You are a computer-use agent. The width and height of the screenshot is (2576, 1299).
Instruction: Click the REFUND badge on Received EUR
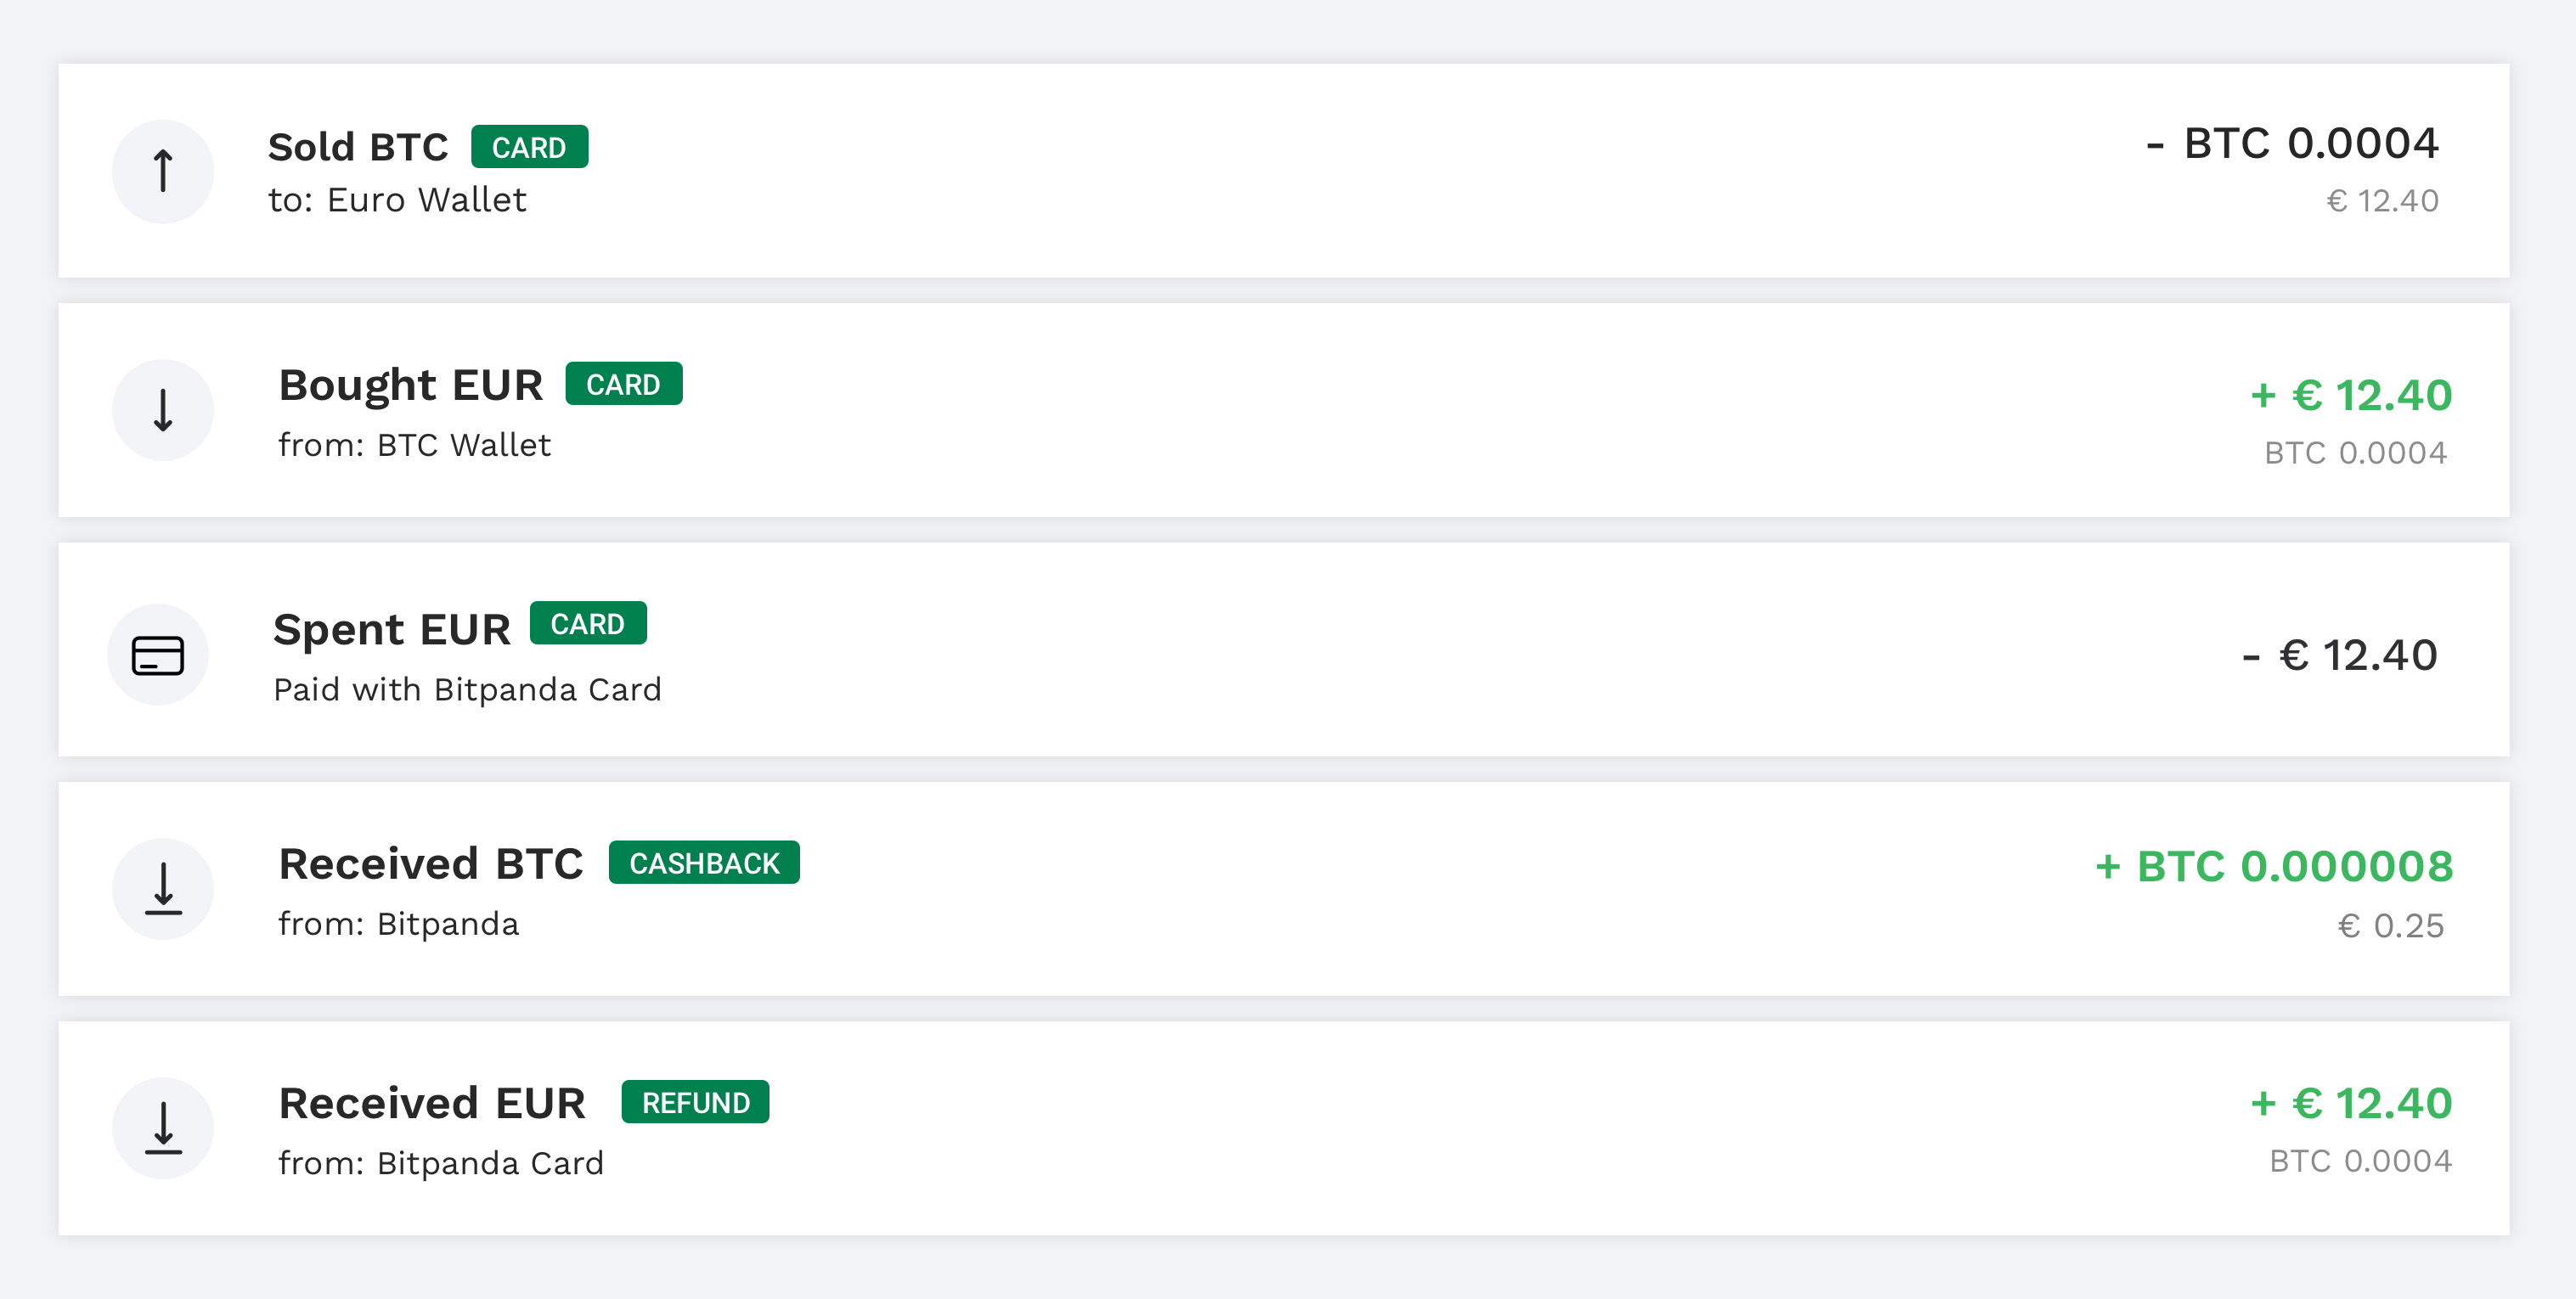(694, 1102)
